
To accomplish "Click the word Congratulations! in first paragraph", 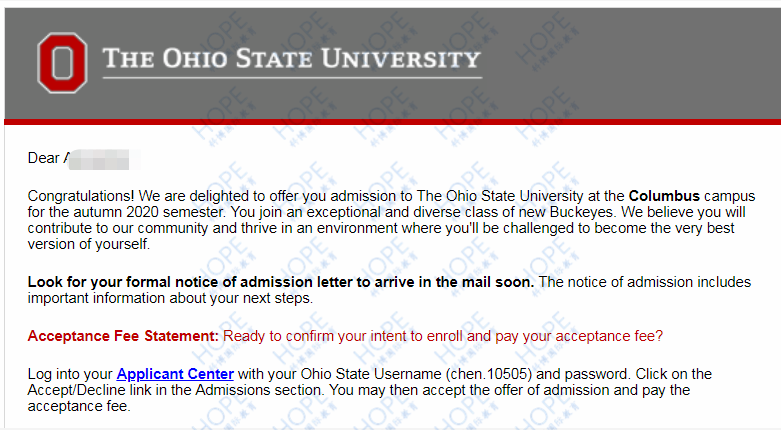I will point(81,196).
